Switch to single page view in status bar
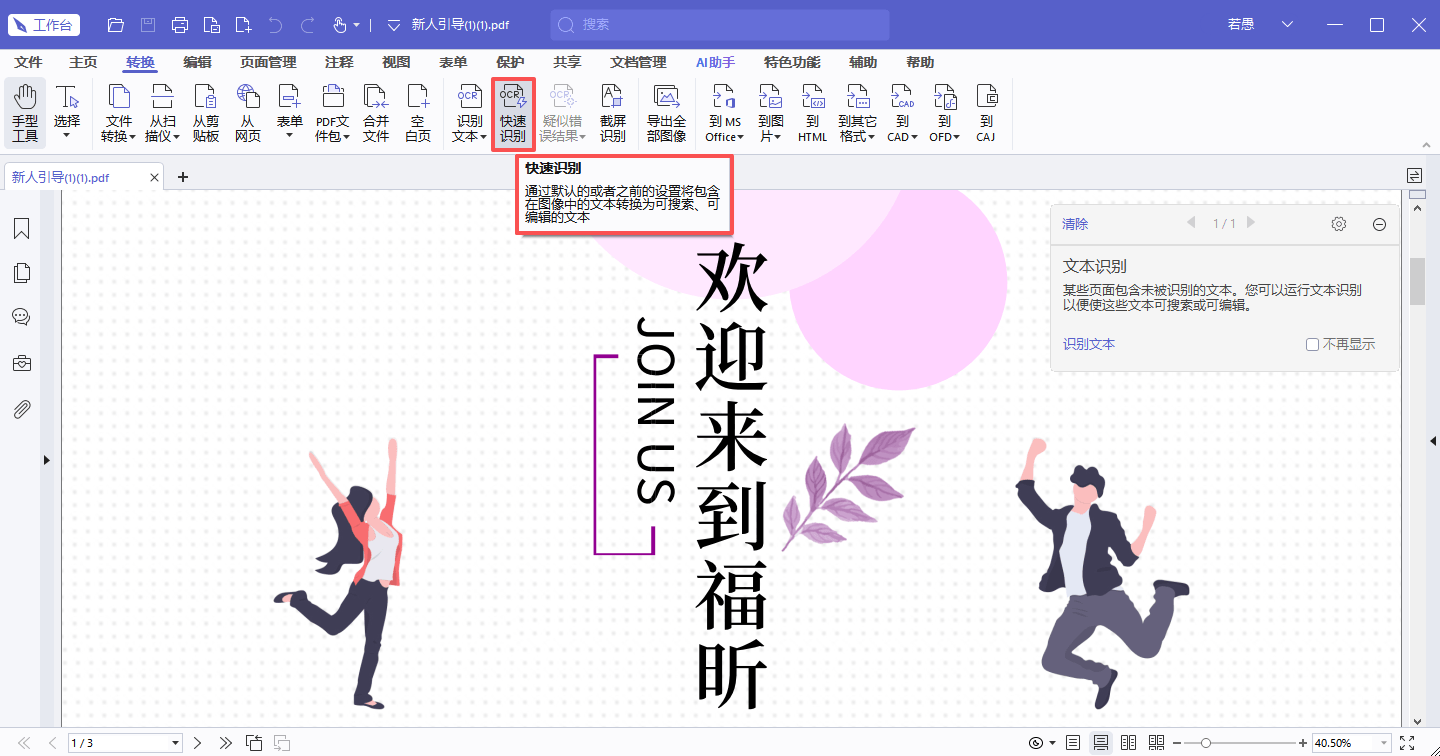 coord(1073,743)
